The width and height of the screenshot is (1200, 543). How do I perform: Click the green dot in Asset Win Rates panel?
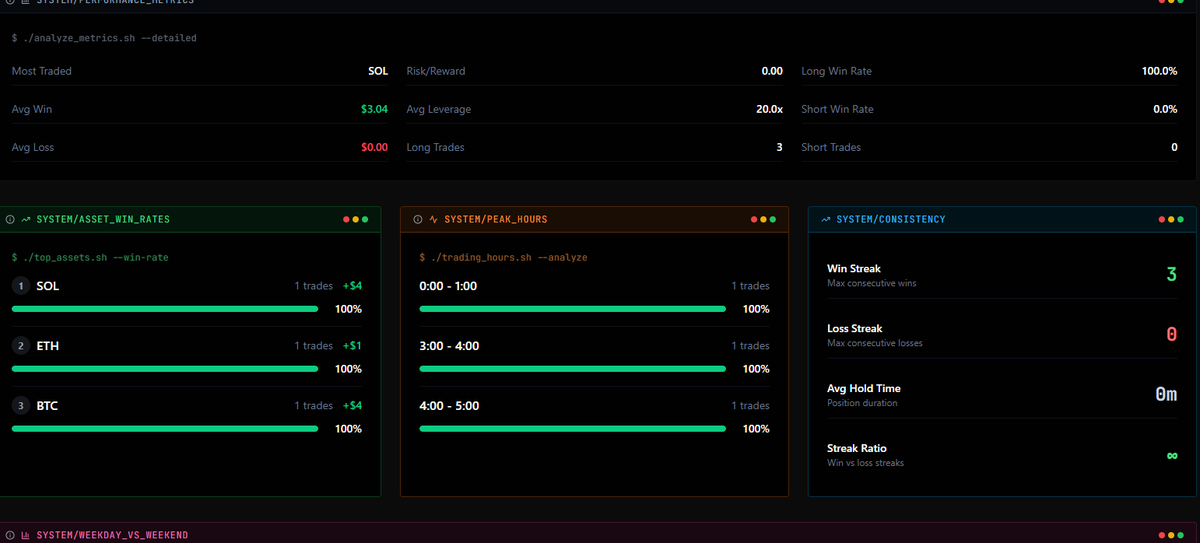coord(365,219)
